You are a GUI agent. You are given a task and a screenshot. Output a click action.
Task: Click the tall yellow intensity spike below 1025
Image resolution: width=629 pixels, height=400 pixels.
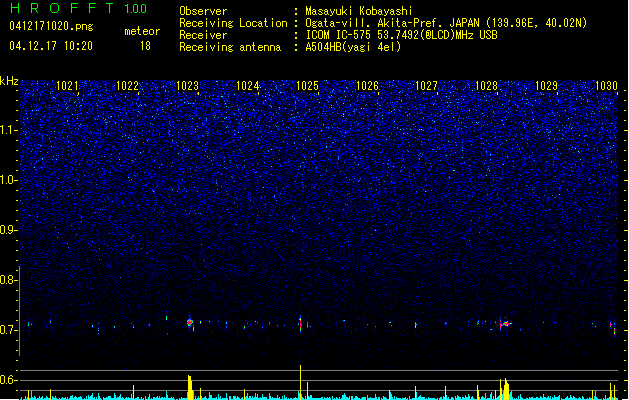[x=300, y=382]
